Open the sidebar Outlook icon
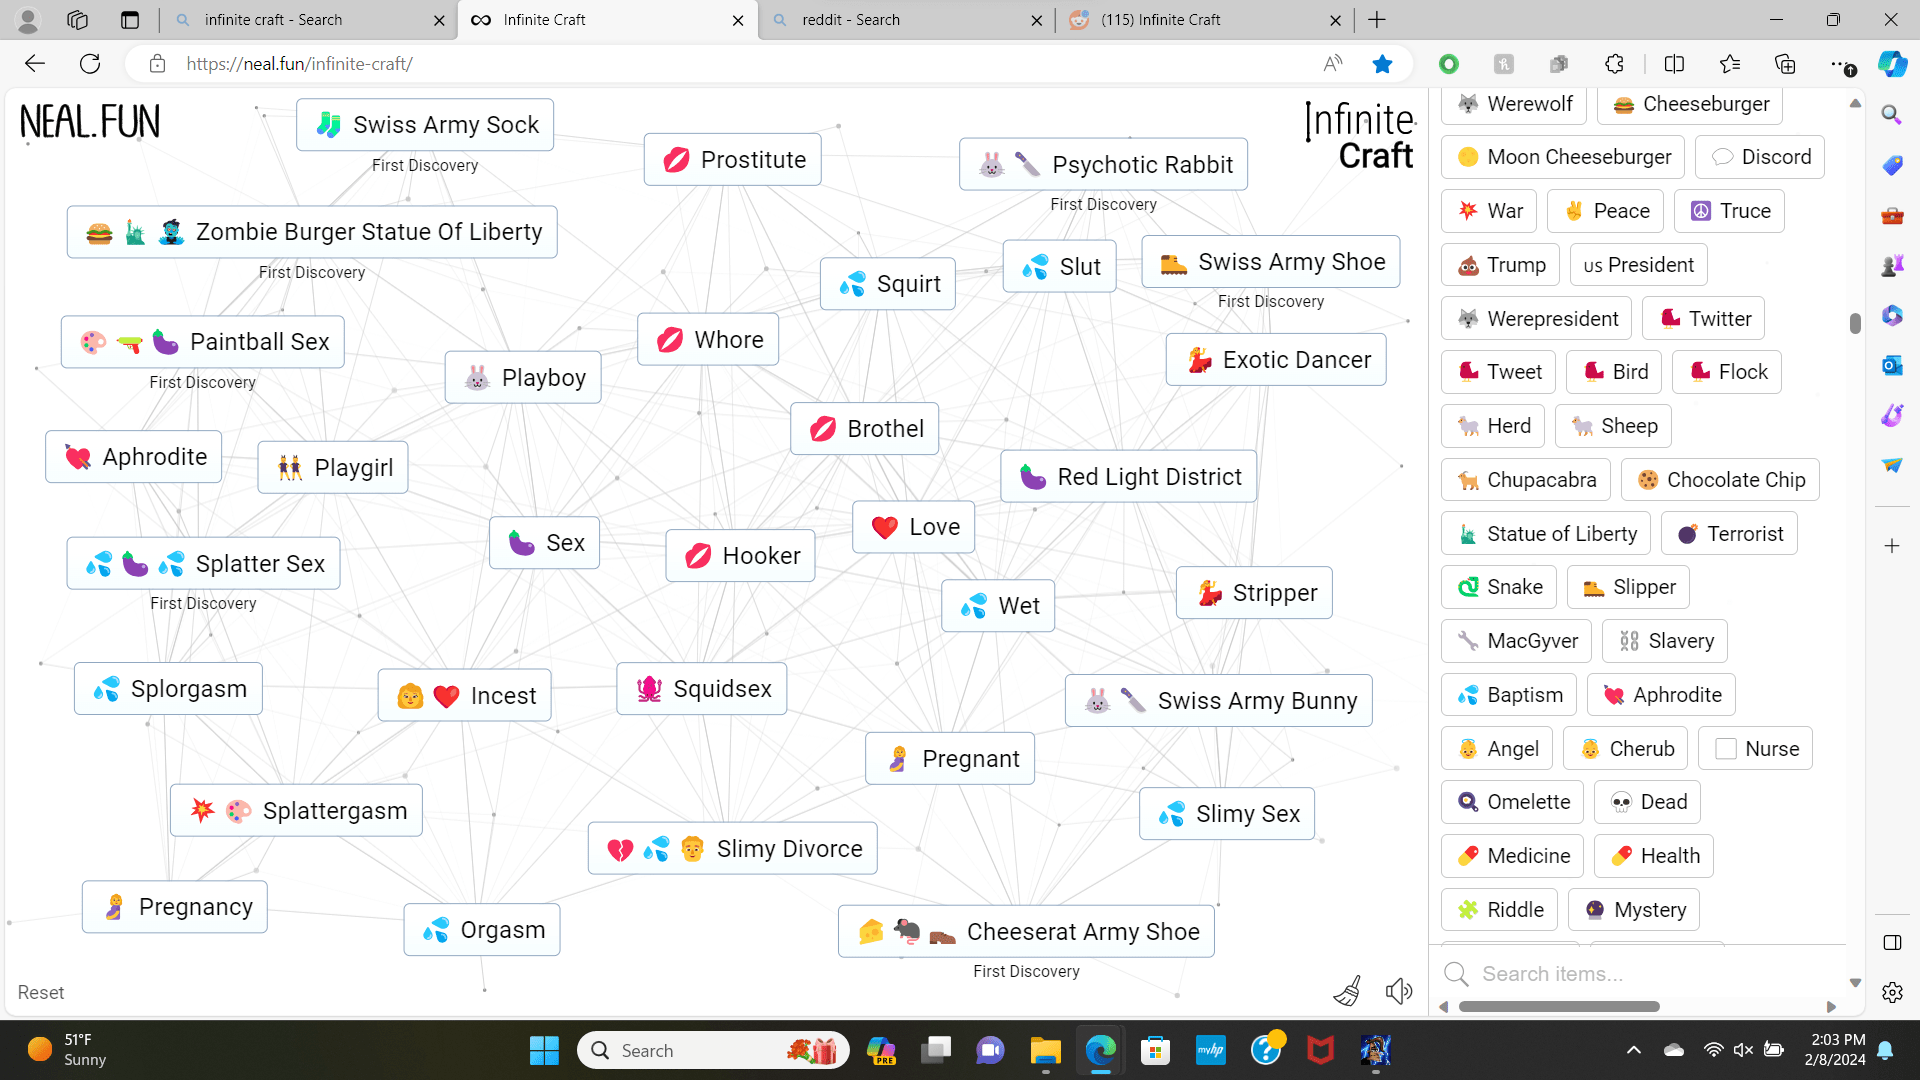The width and height of the screenshot is (1920, 1080). tap(1892, 365)
